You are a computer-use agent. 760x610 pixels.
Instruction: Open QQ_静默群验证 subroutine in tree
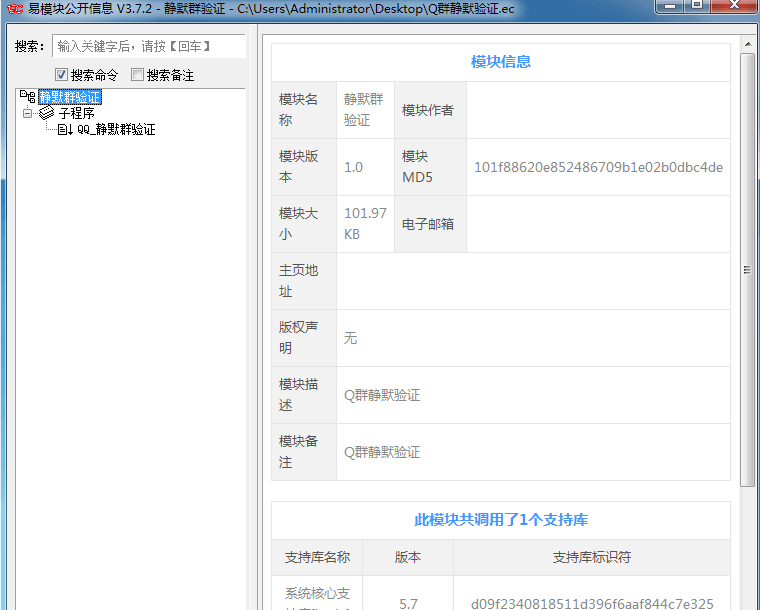pos(116,129)
